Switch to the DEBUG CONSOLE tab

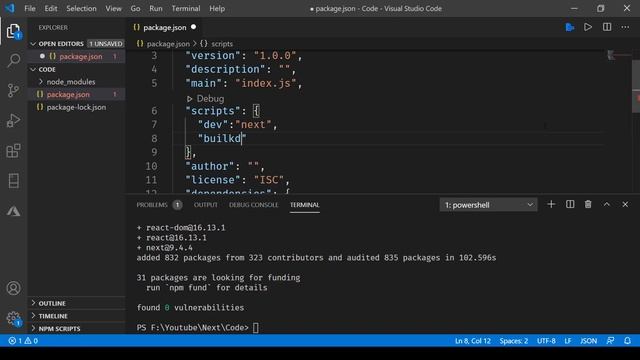coord(253,205)
